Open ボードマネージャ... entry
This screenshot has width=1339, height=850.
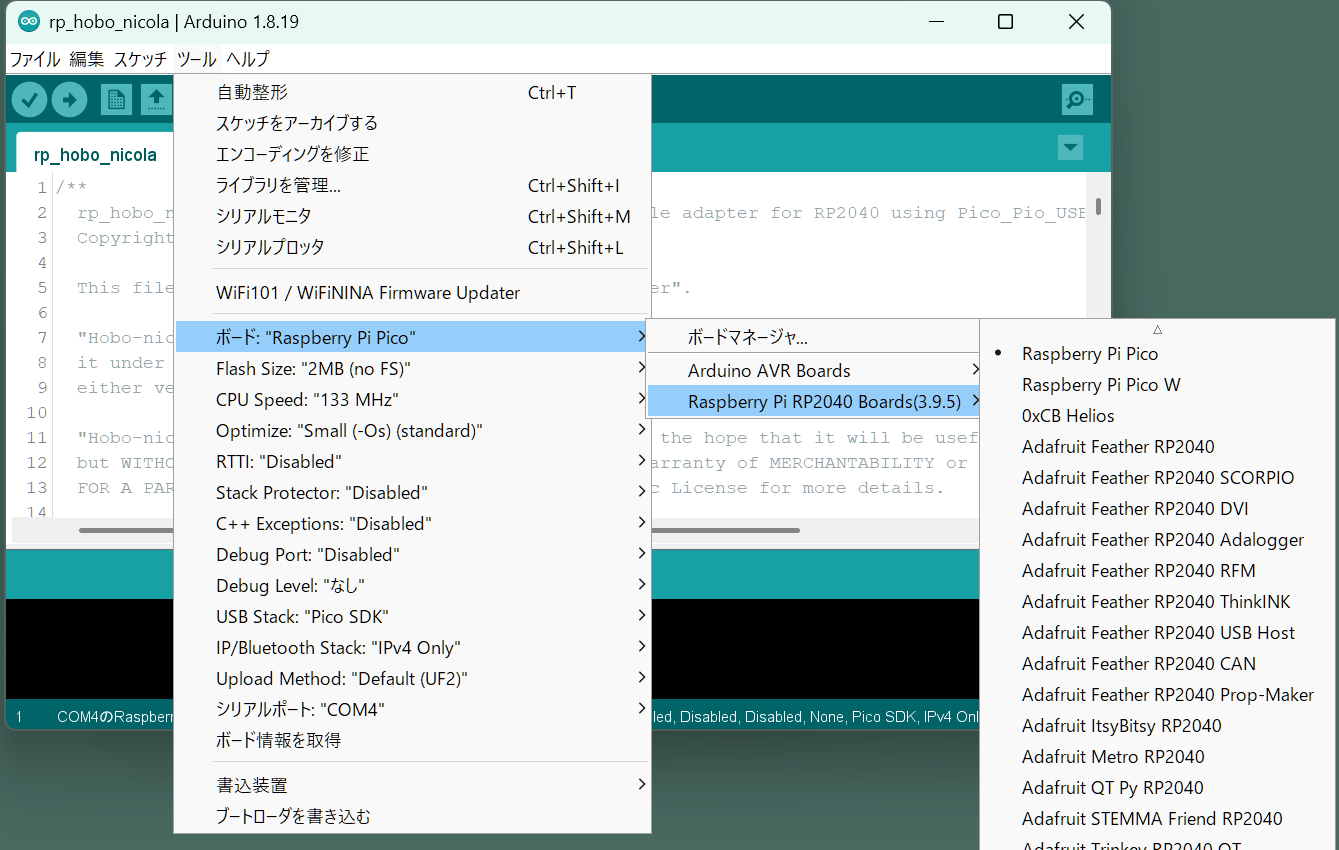747,338
